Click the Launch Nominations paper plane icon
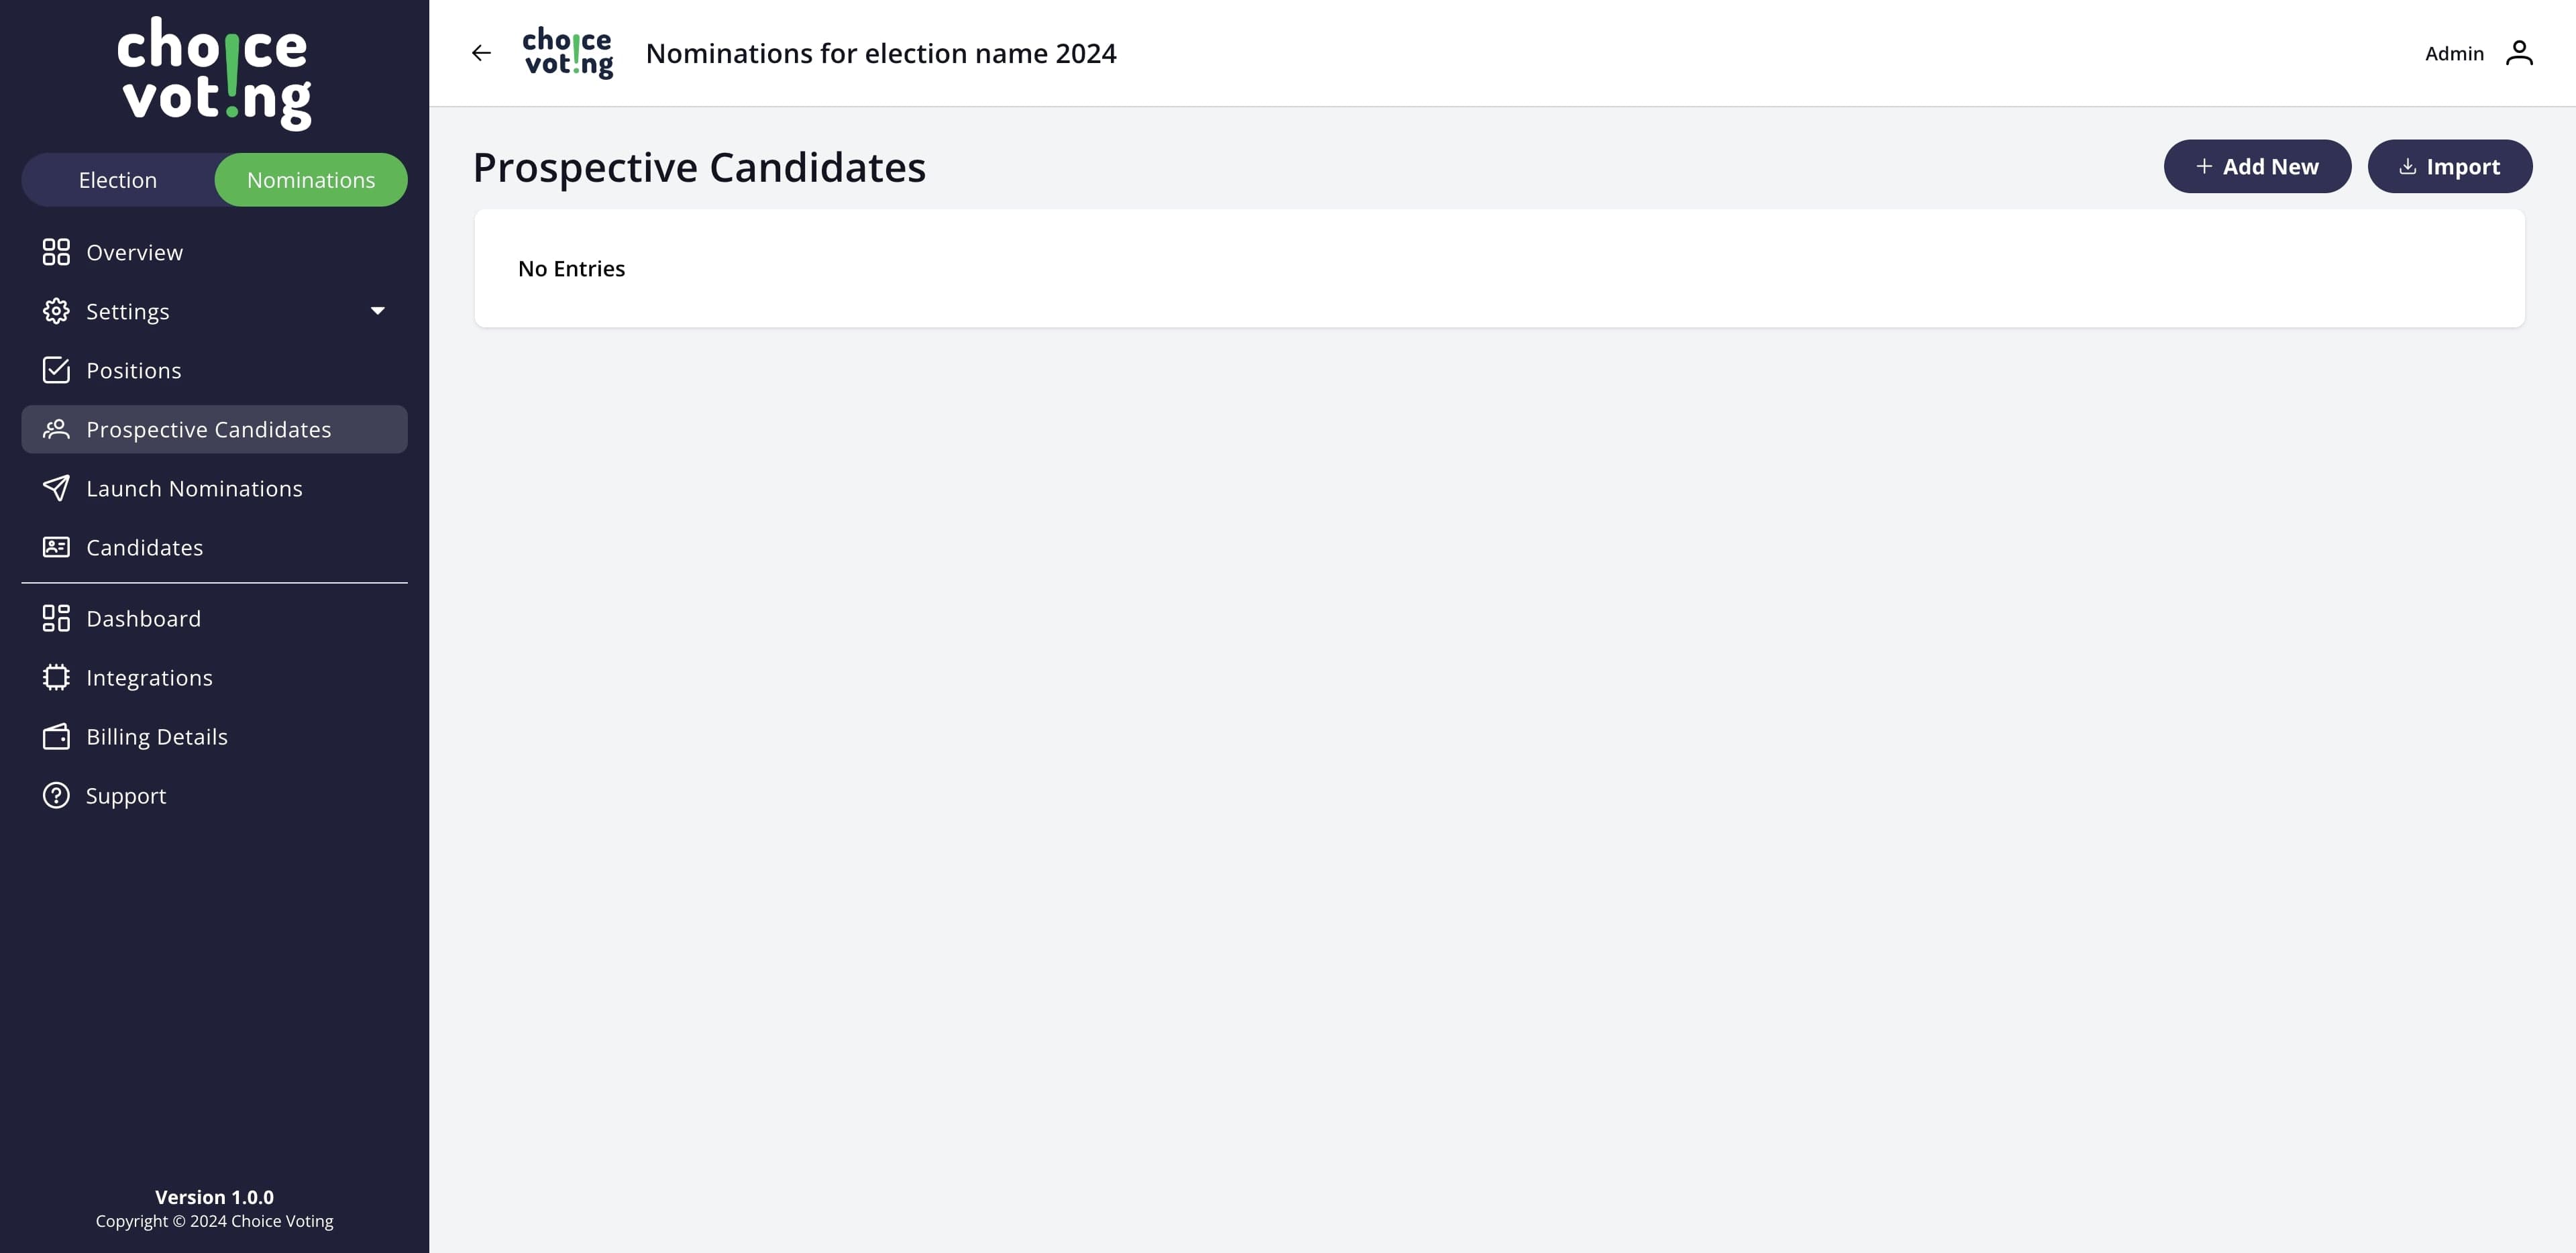This screenshot has height=1253, width=2576. click(56, 488)
